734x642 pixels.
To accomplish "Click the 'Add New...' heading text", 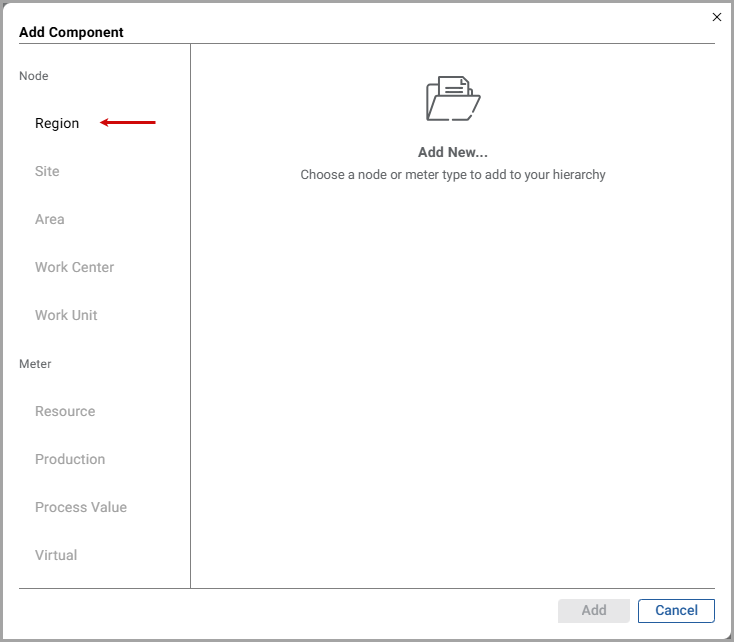I will pos(453,153).
